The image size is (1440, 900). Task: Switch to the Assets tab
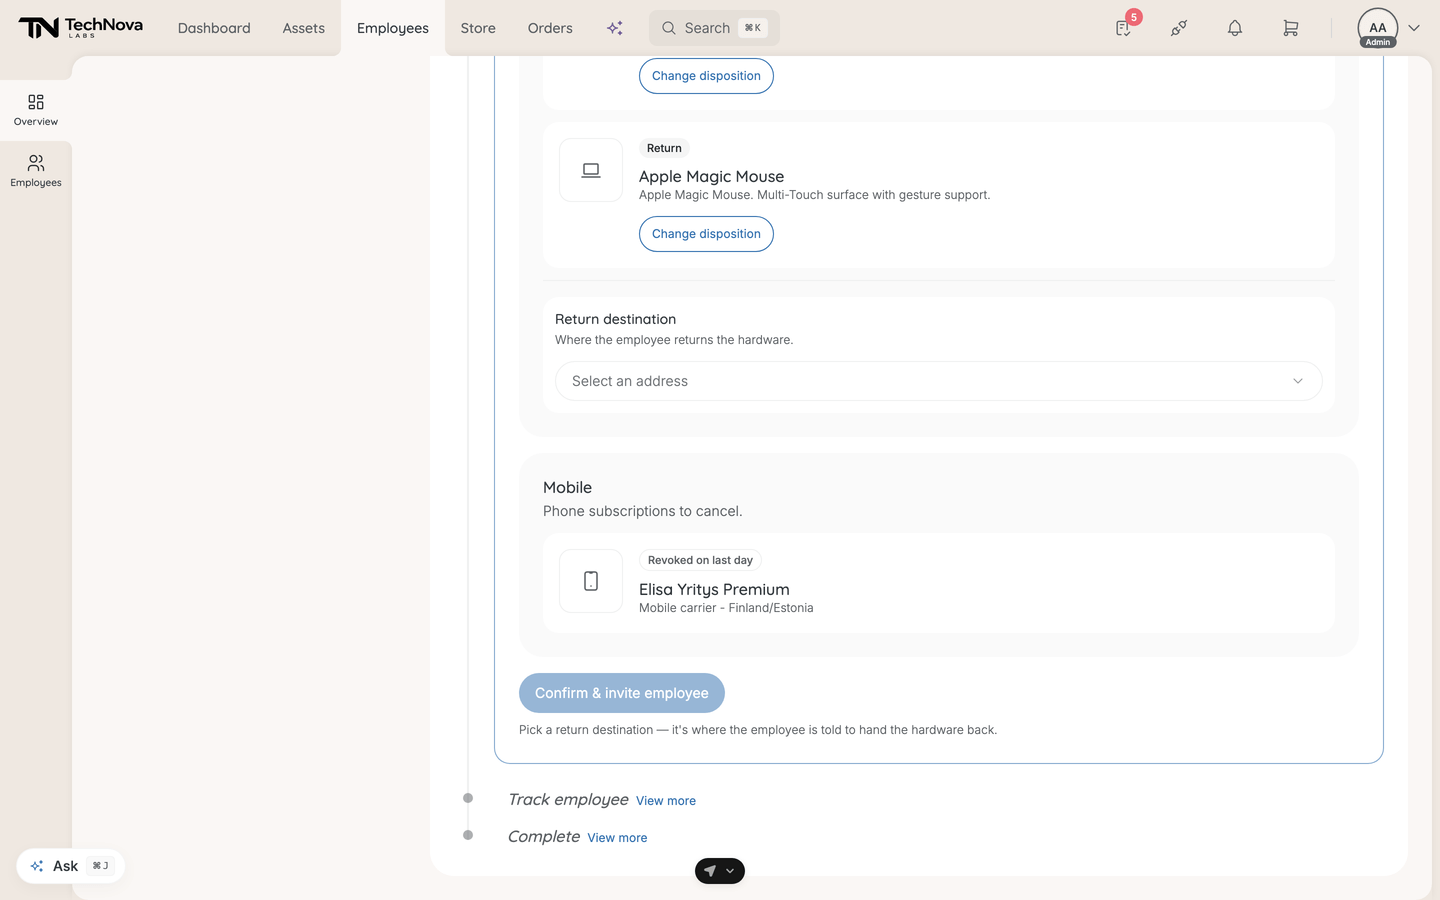[304, 28]
